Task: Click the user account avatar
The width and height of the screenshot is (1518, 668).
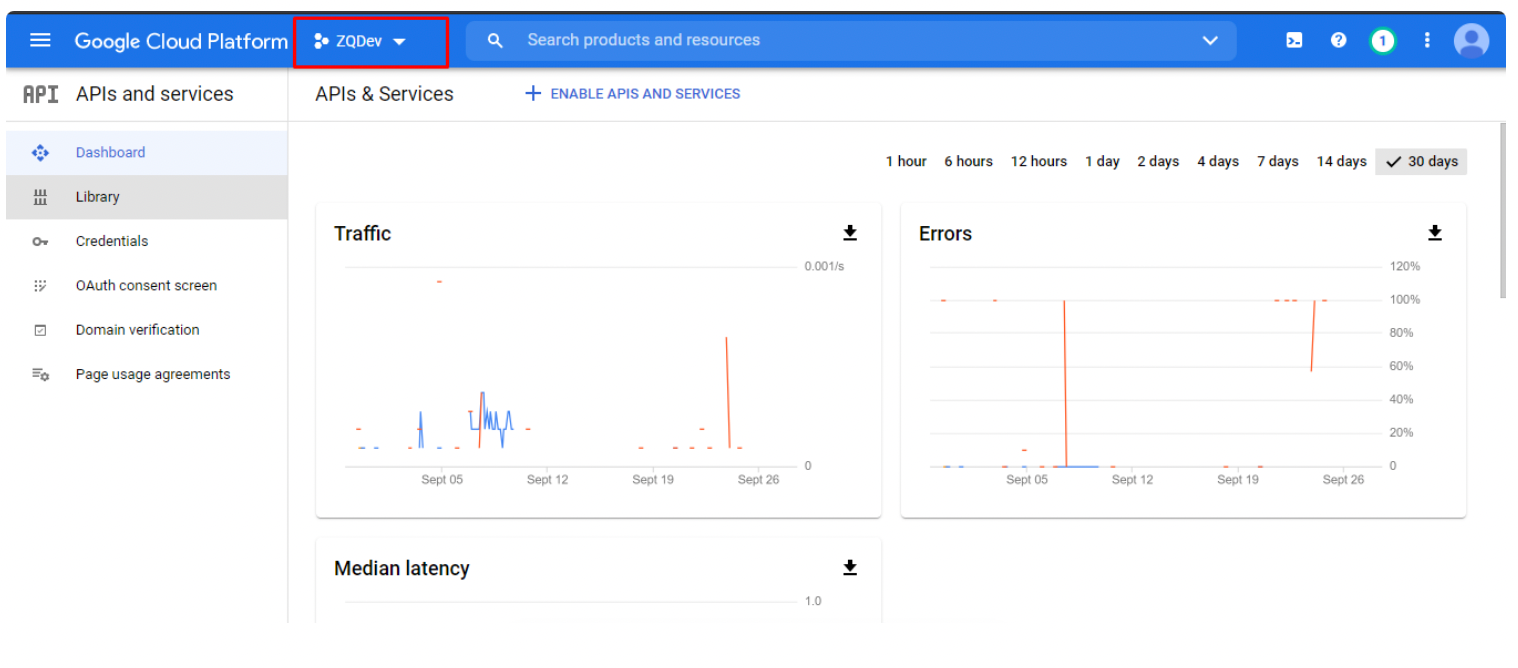Action: (1471, 41)
